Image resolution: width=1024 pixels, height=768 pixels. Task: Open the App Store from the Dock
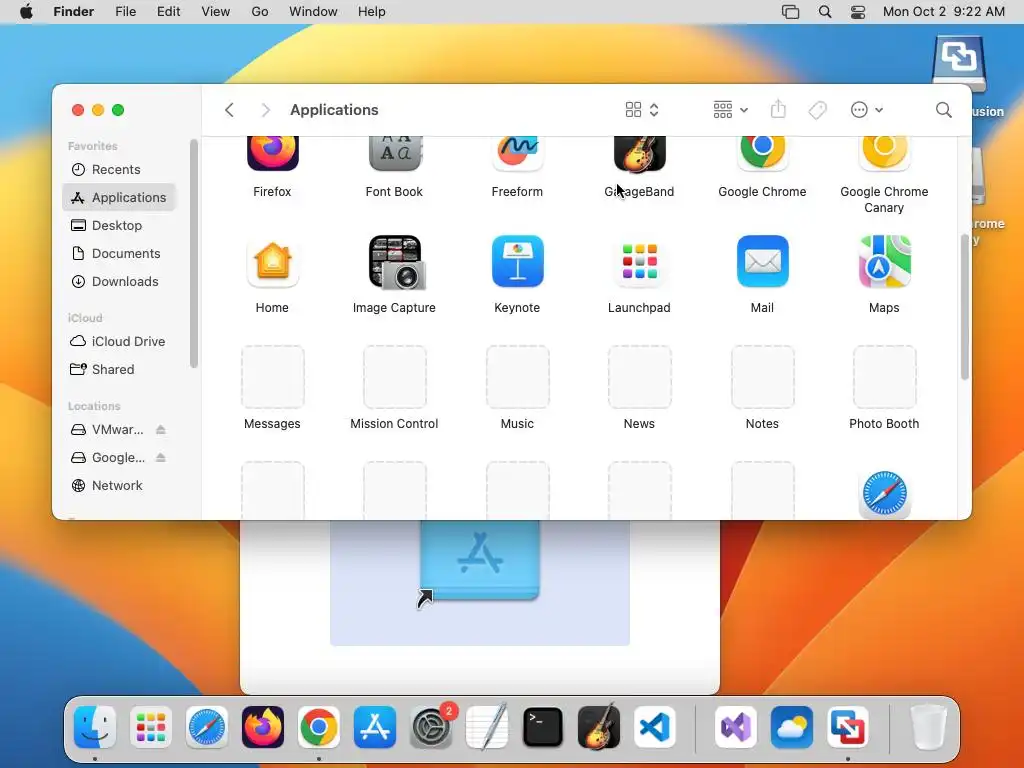tap(375, 727)
